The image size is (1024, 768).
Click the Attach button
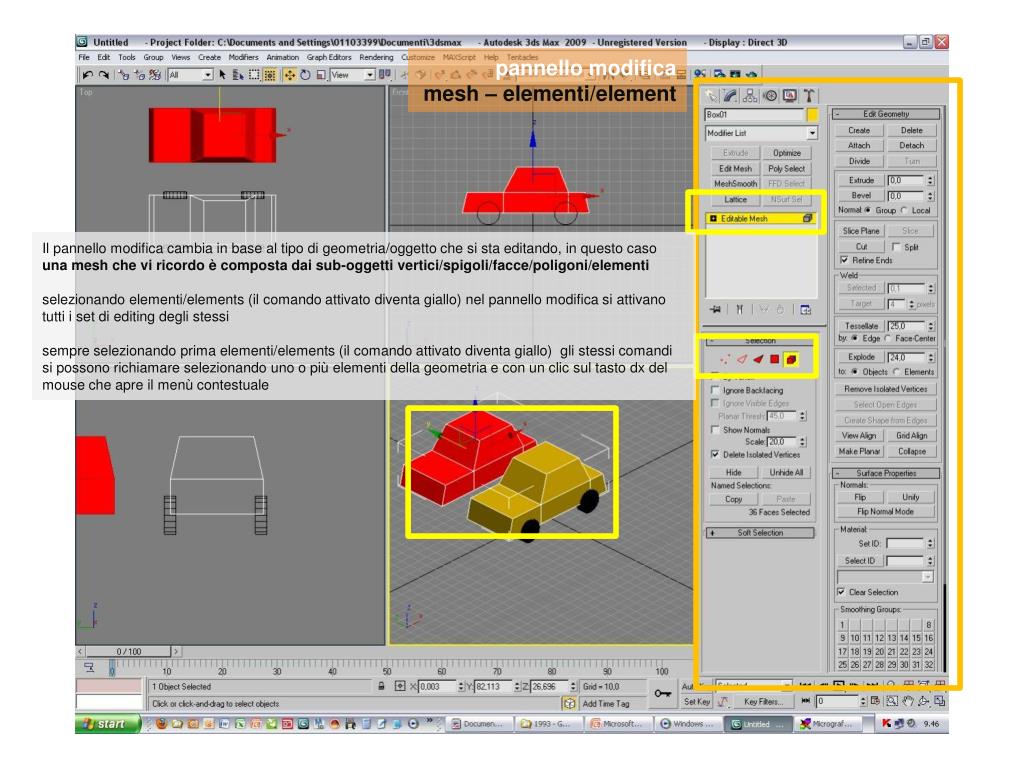point(859,146)
